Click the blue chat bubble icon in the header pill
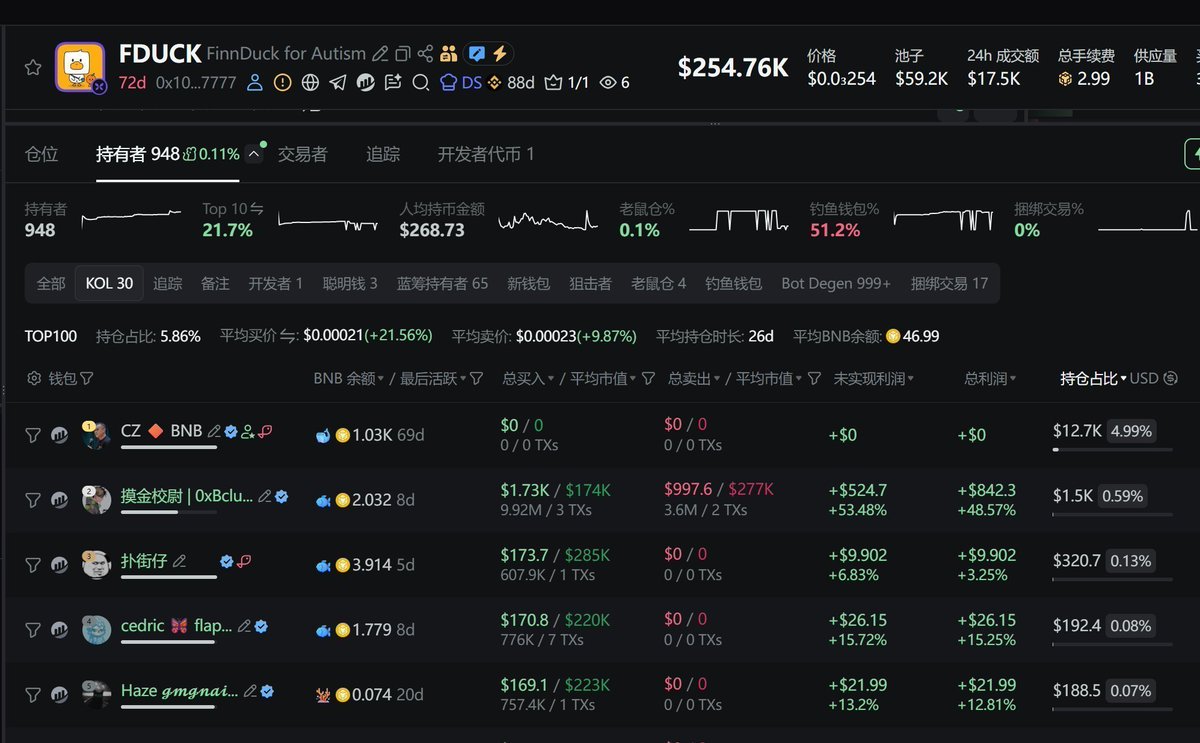1200x743 pixels. (x=477, y=54)
